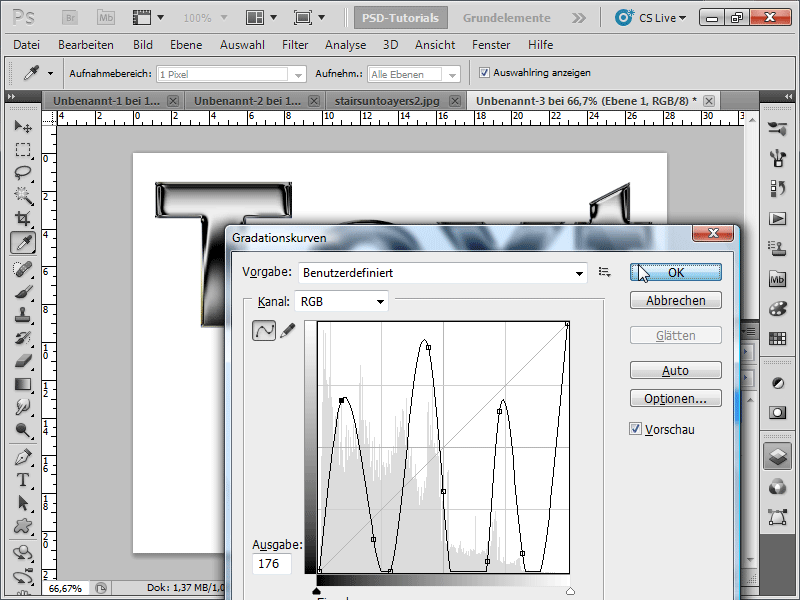This screenshot has width=800, height=600.
Task: Select the Smudge tool
Action: click(23, 407)
